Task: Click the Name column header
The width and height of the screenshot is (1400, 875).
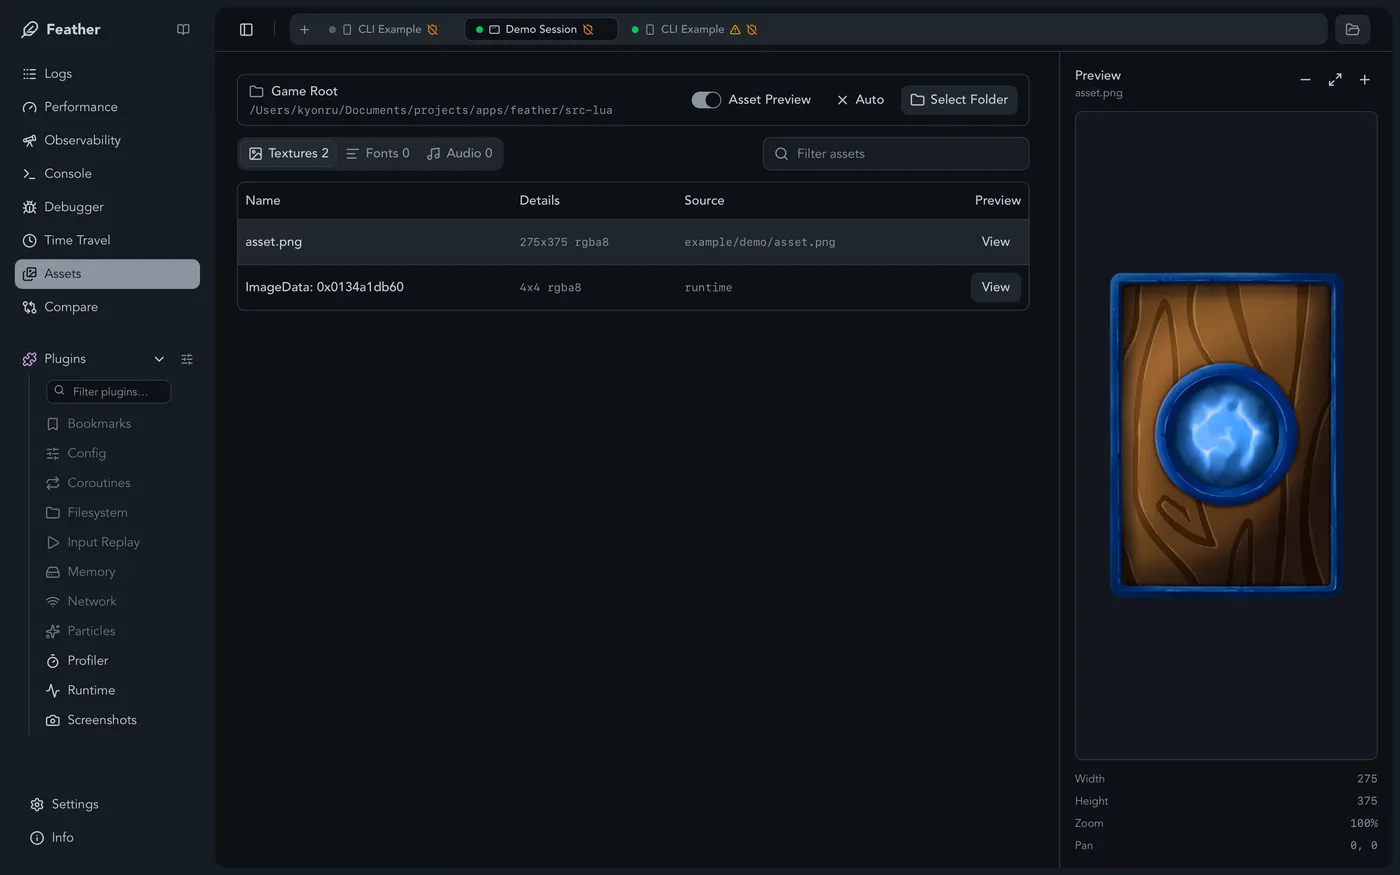Action: pos(263,201)
